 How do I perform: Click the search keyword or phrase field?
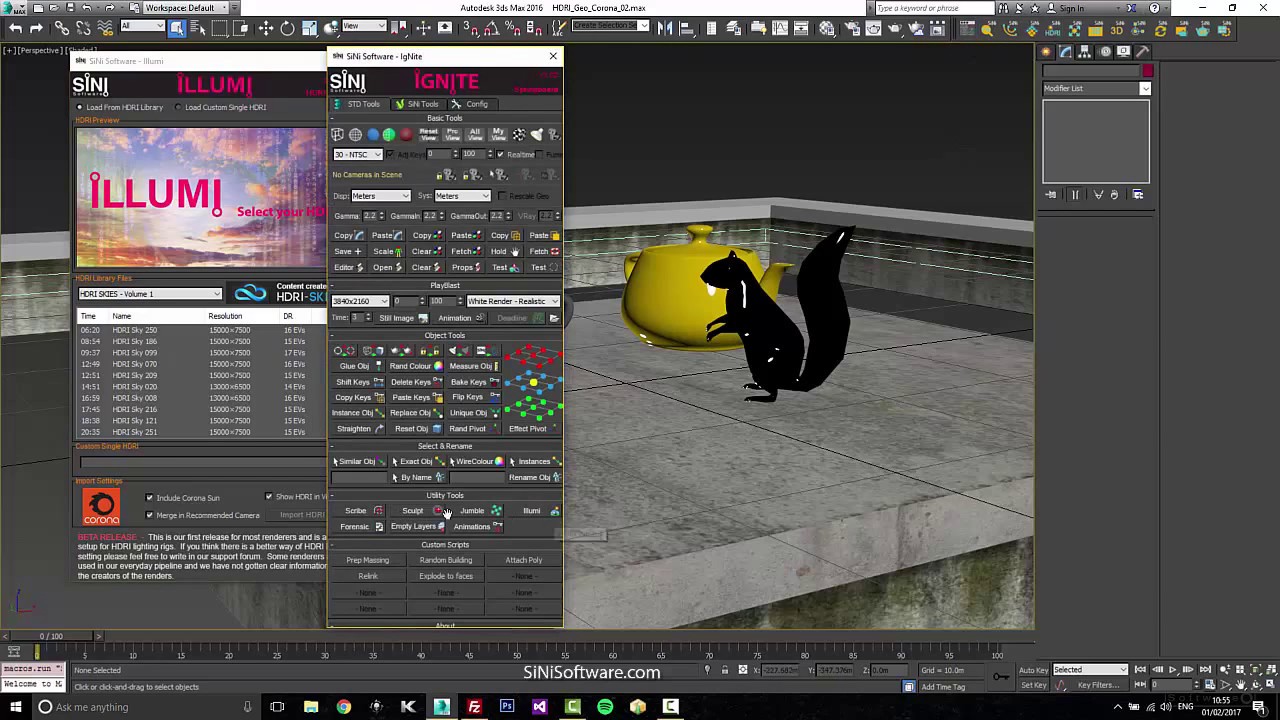935,8
